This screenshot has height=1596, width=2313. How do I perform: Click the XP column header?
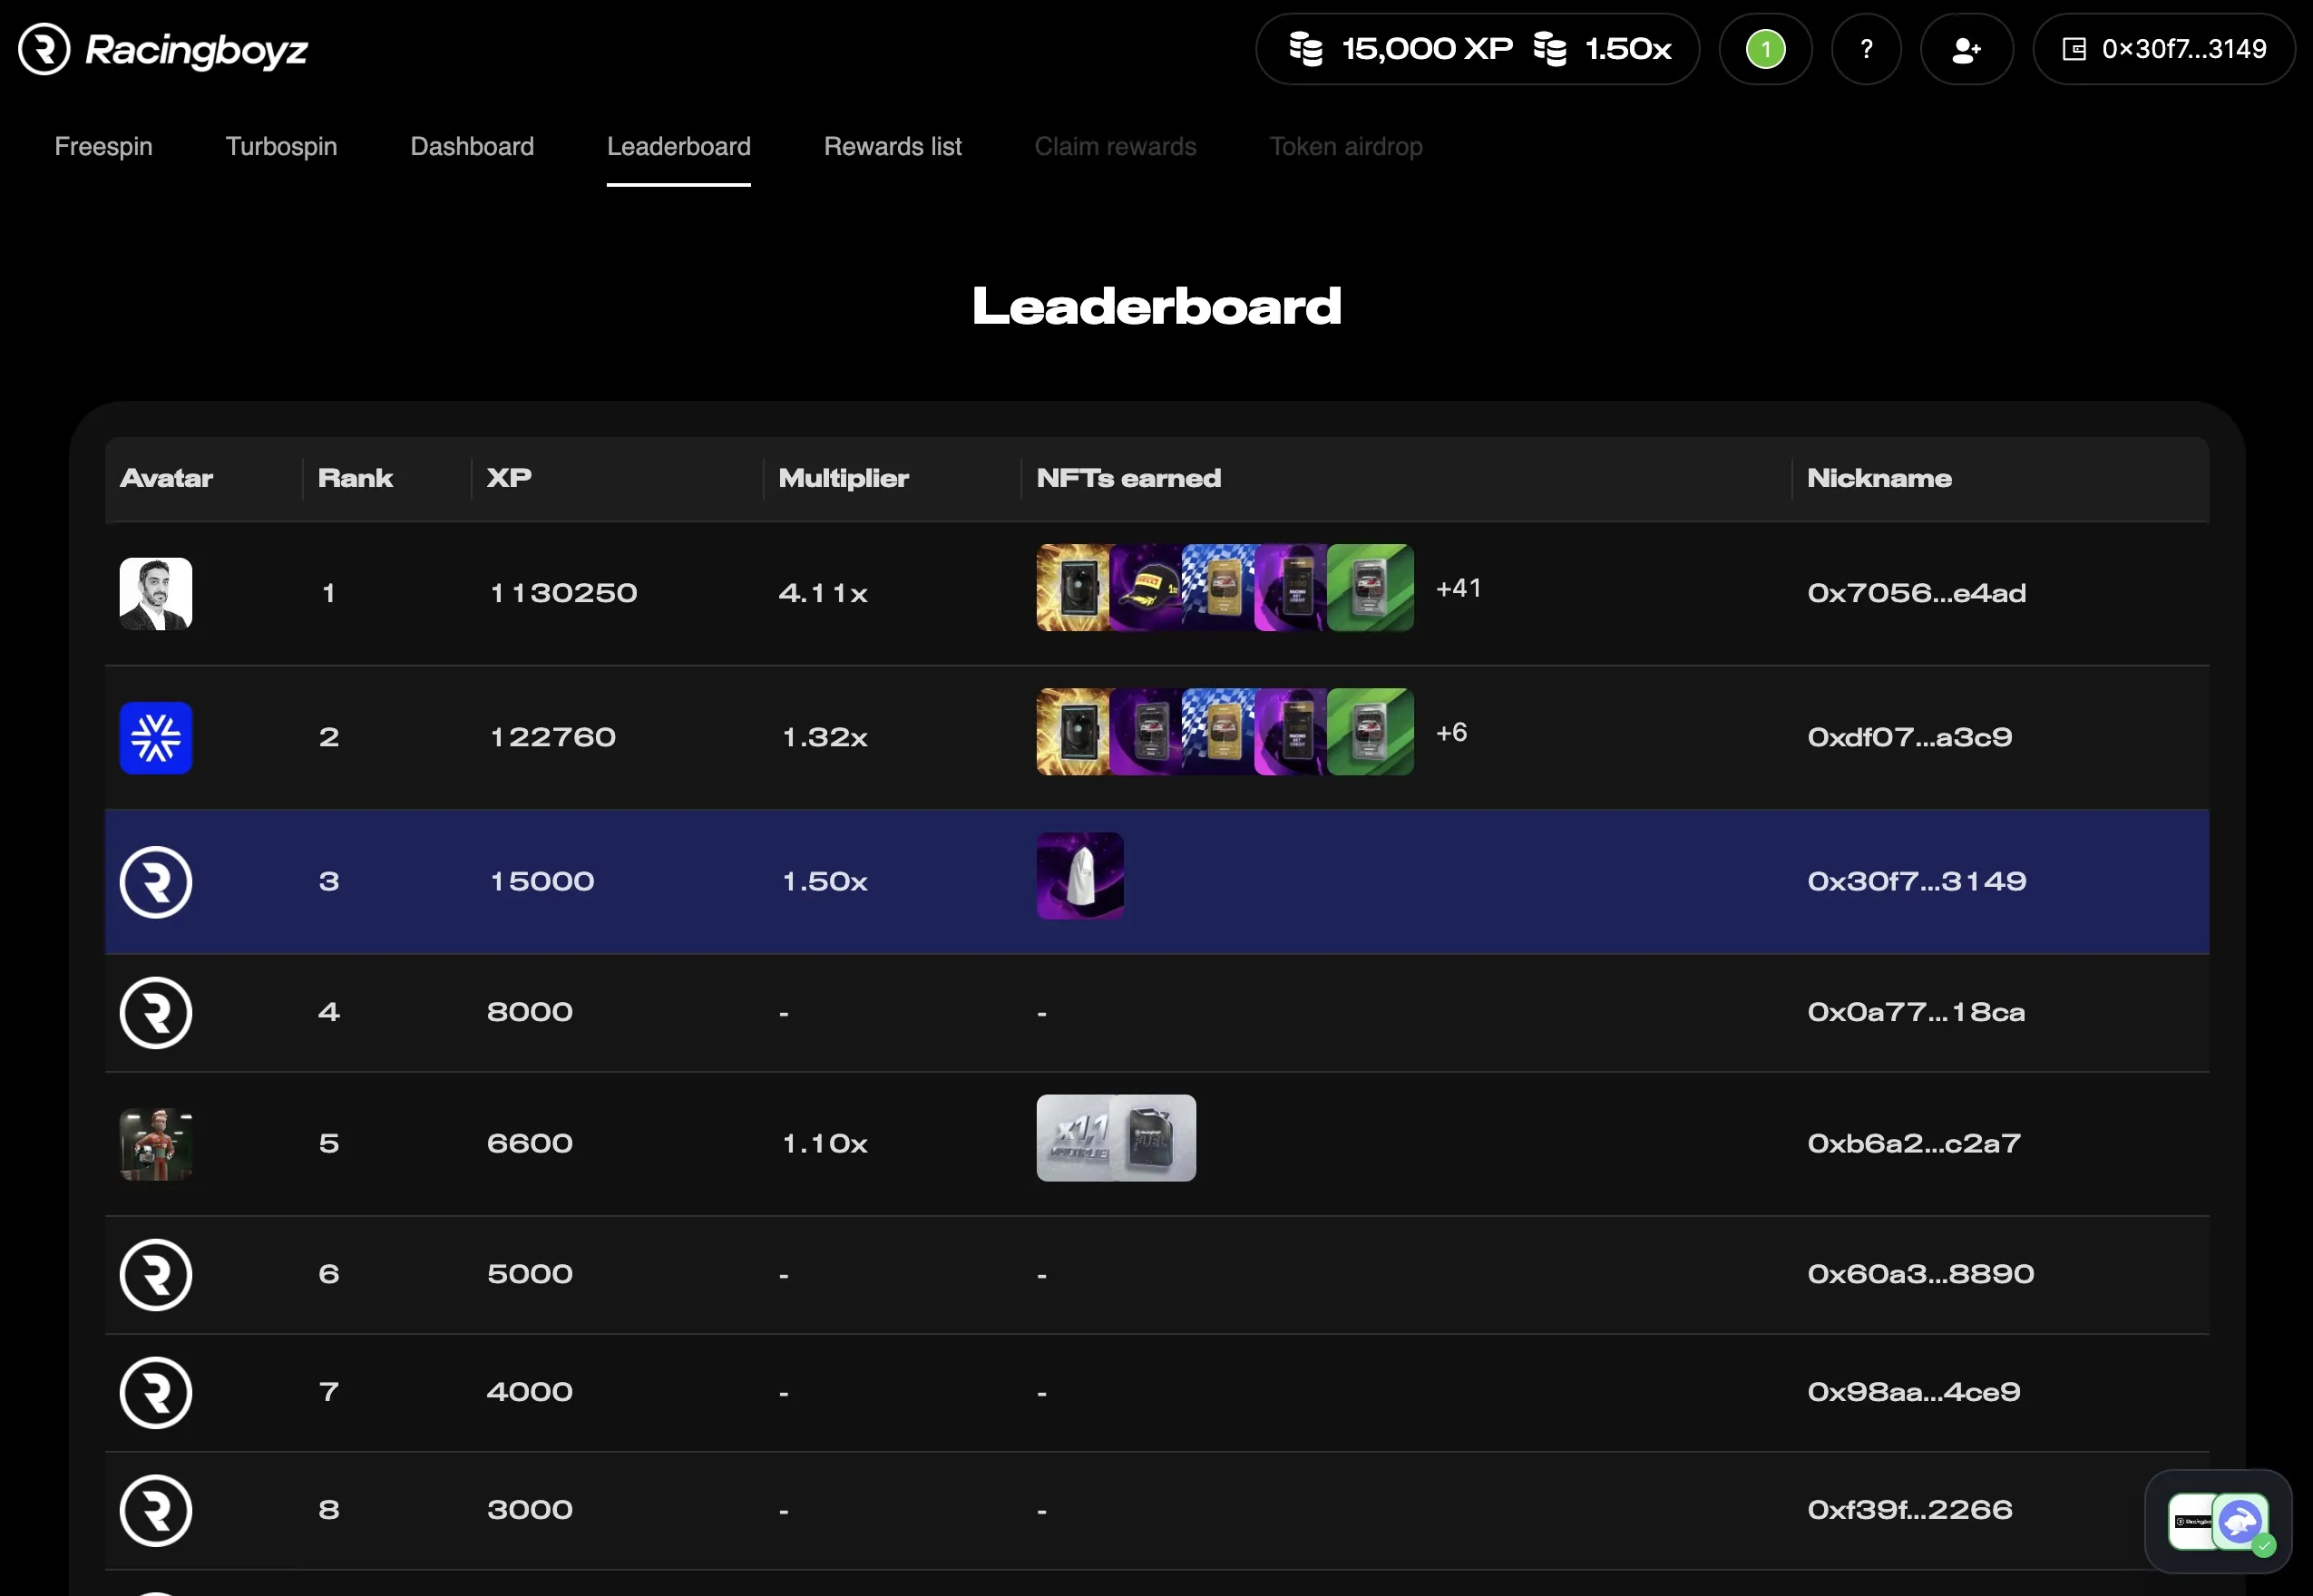coord(509,478)
